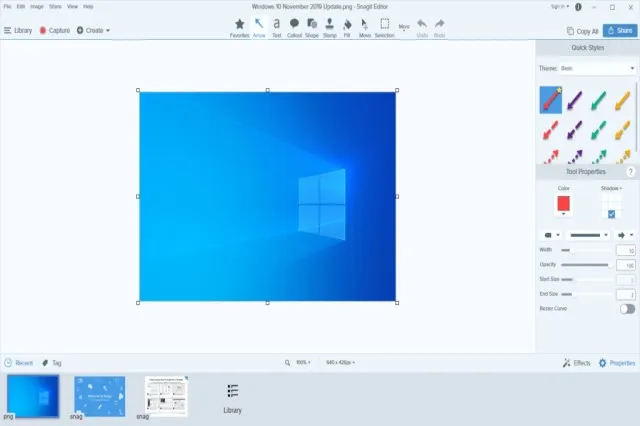
Task: Open the zoom level dropdown
Action: tap(302, 362)
